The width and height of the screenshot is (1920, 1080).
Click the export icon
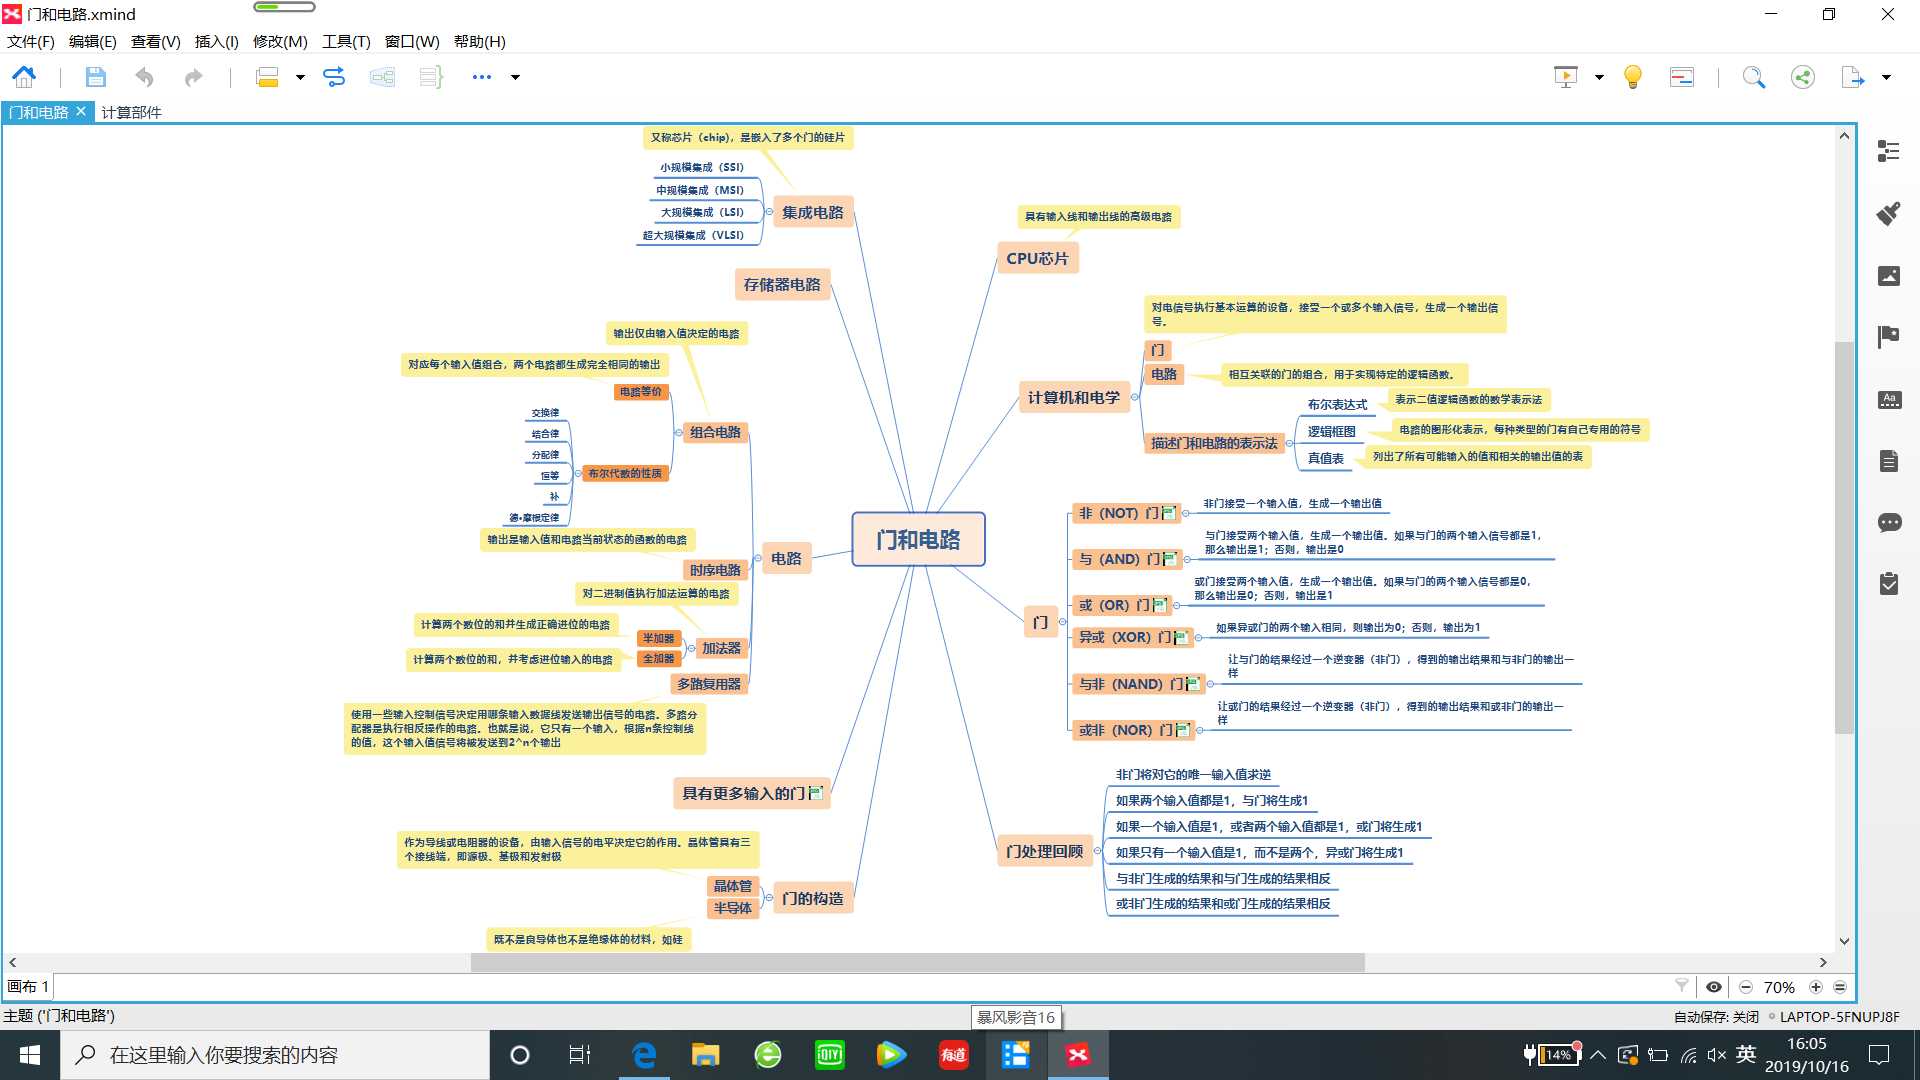(x=1852, y=77)
